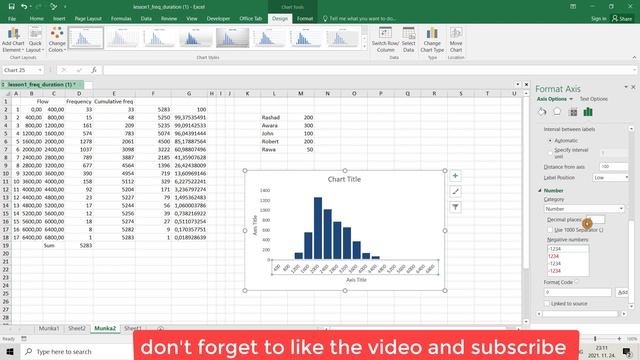The height and width of the screenshot is (360, 640).
Task: Open Add Chart Element menu
Action: [x=13, y=40]
